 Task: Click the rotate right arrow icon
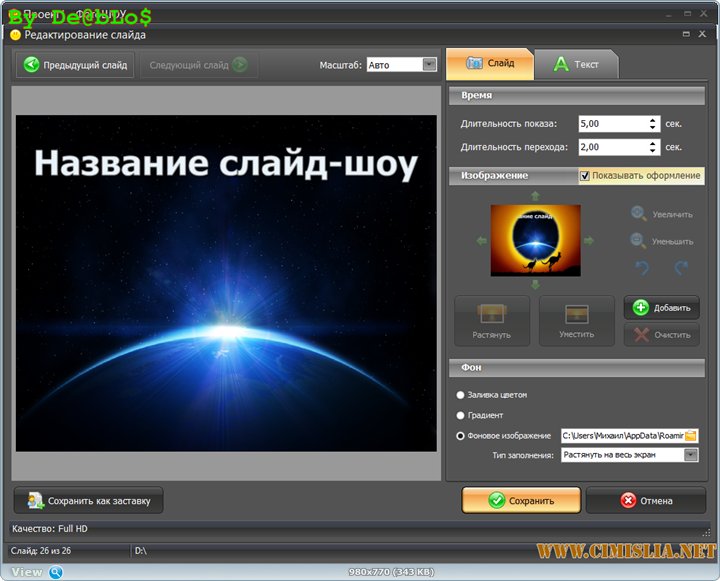[x=681, y=268]
